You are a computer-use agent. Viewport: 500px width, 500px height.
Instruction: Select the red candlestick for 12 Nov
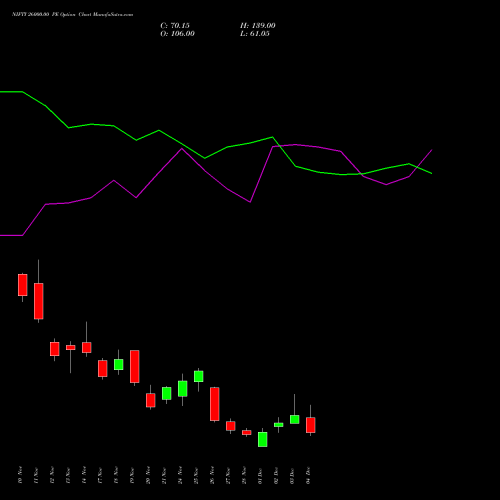[55, 349]
